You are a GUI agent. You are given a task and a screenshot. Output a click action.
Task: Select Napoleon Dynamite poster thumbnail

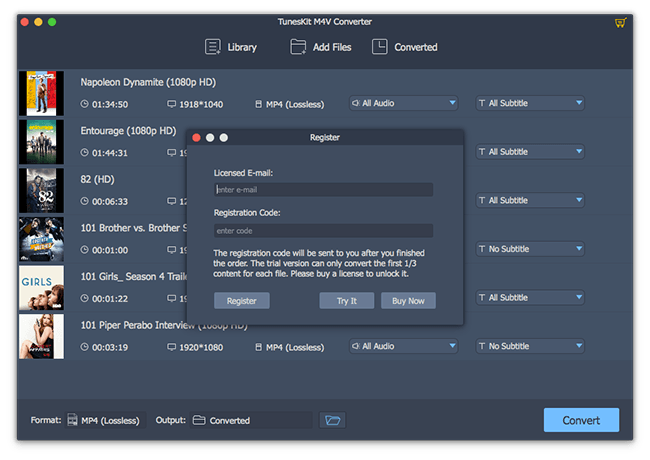41,93
